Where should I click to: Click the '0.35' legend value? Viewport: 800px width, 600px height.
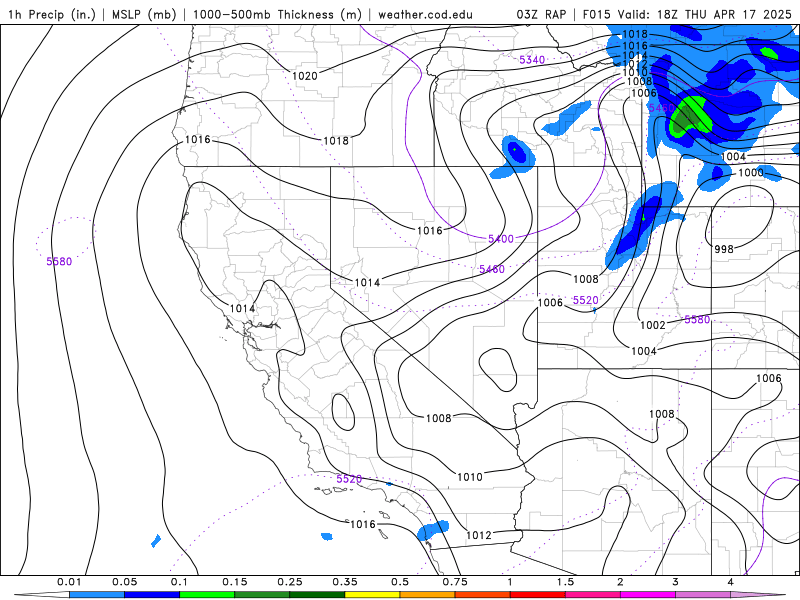(x=345, y=582)
